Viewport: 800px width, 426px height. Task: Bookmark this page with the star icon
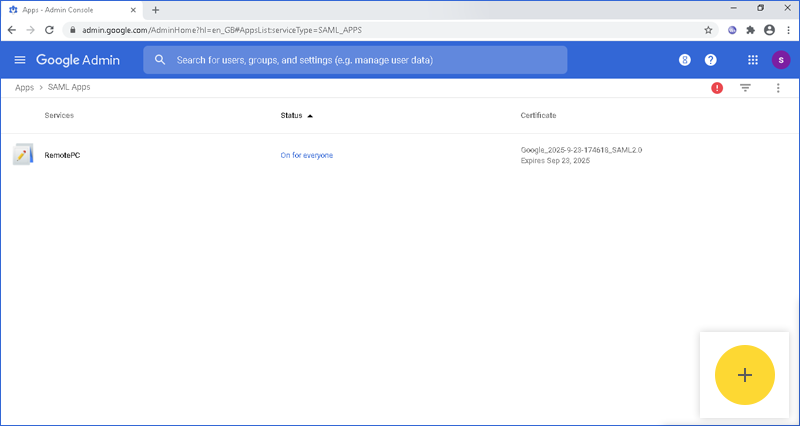[x=708, y=30]
